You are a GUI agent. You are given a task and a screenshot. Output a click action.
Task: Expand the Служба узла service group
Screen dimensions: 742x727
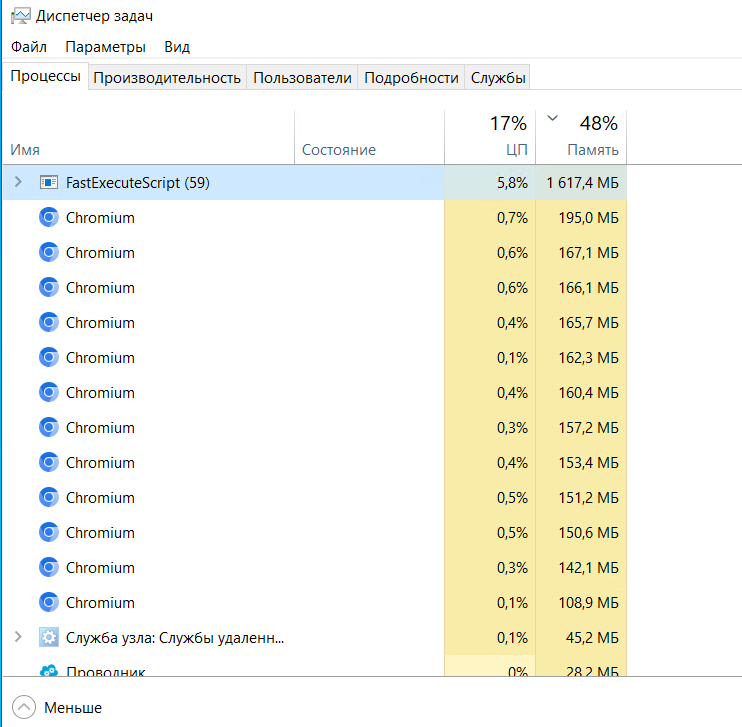[x=17, y=638]
